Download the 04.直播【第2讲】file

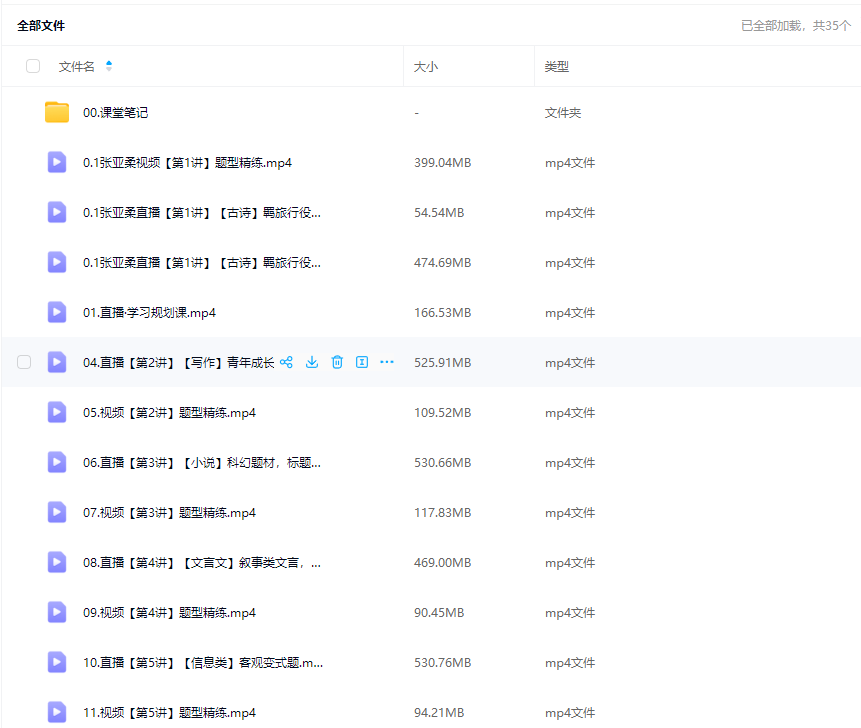(312, 362)
